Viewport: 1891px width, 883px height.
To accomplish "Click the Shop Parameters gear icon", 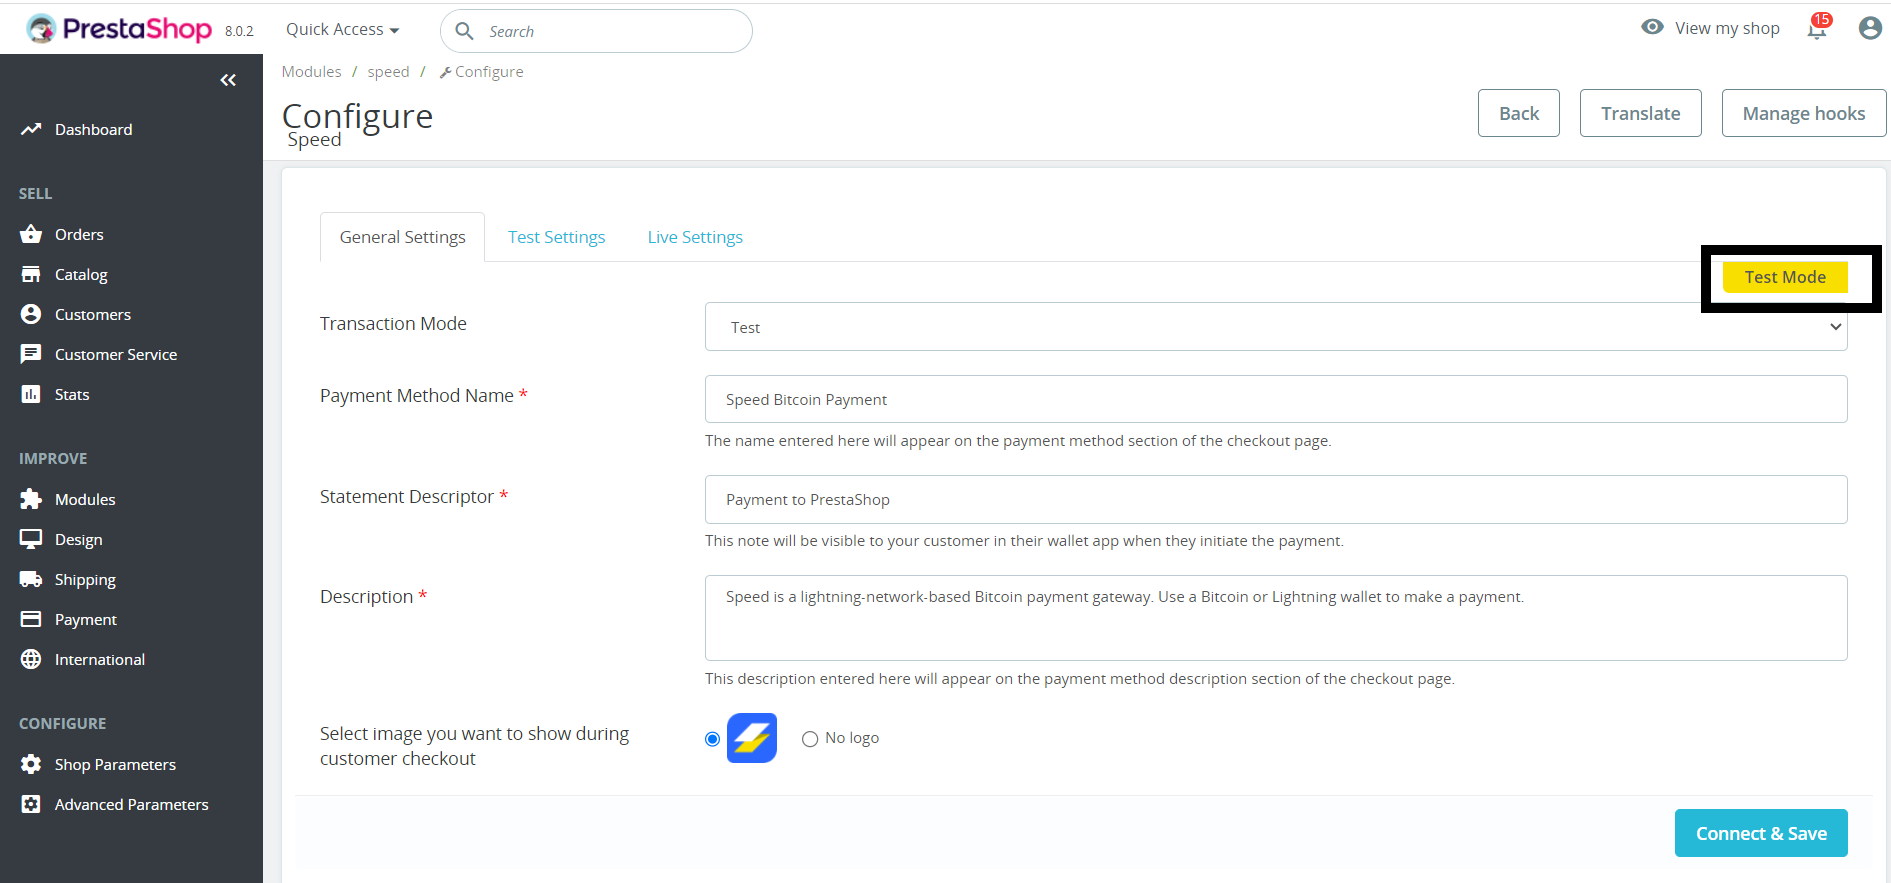I will pyautogui.click(x=31, y=764).
